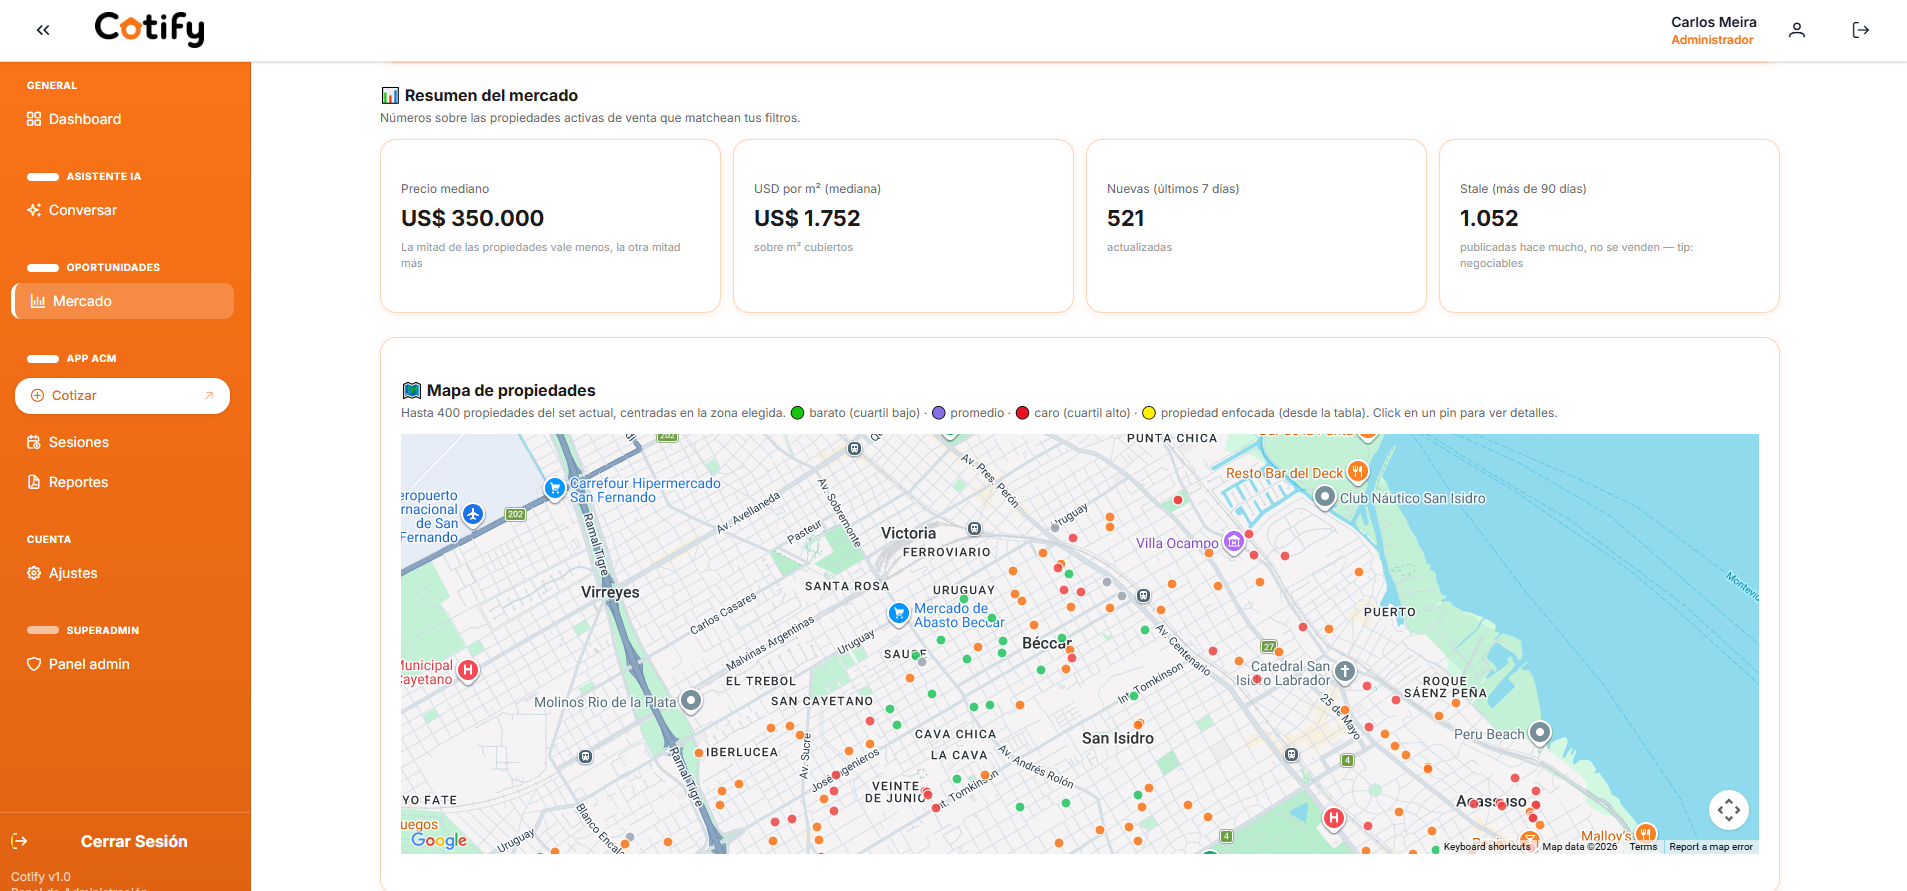This screenshot has width=1907, height=891.
Task: Open the map Terms link
Action: (x=1643, y=847)
